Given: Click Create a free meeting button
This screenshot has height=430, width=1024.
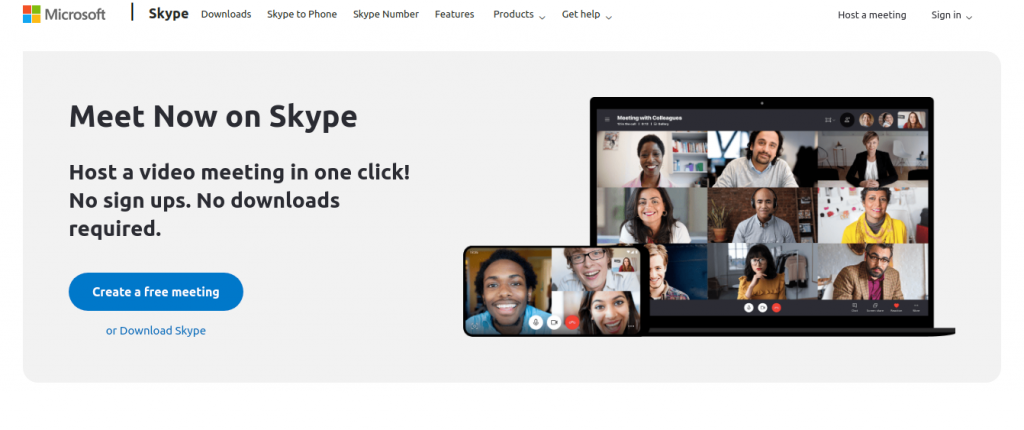Looking at the screenshot, I should click(156, 292).
